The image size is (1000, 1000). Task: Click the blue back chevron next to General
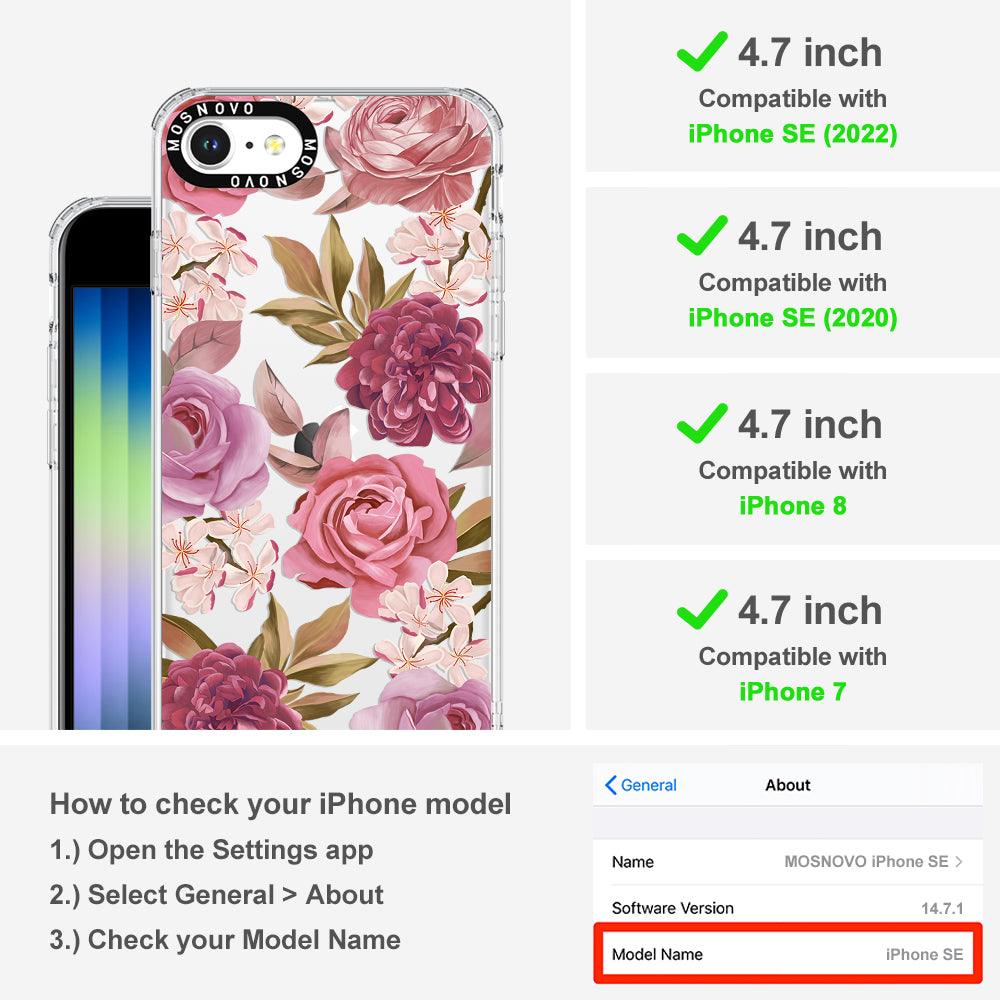pos(610,785)
